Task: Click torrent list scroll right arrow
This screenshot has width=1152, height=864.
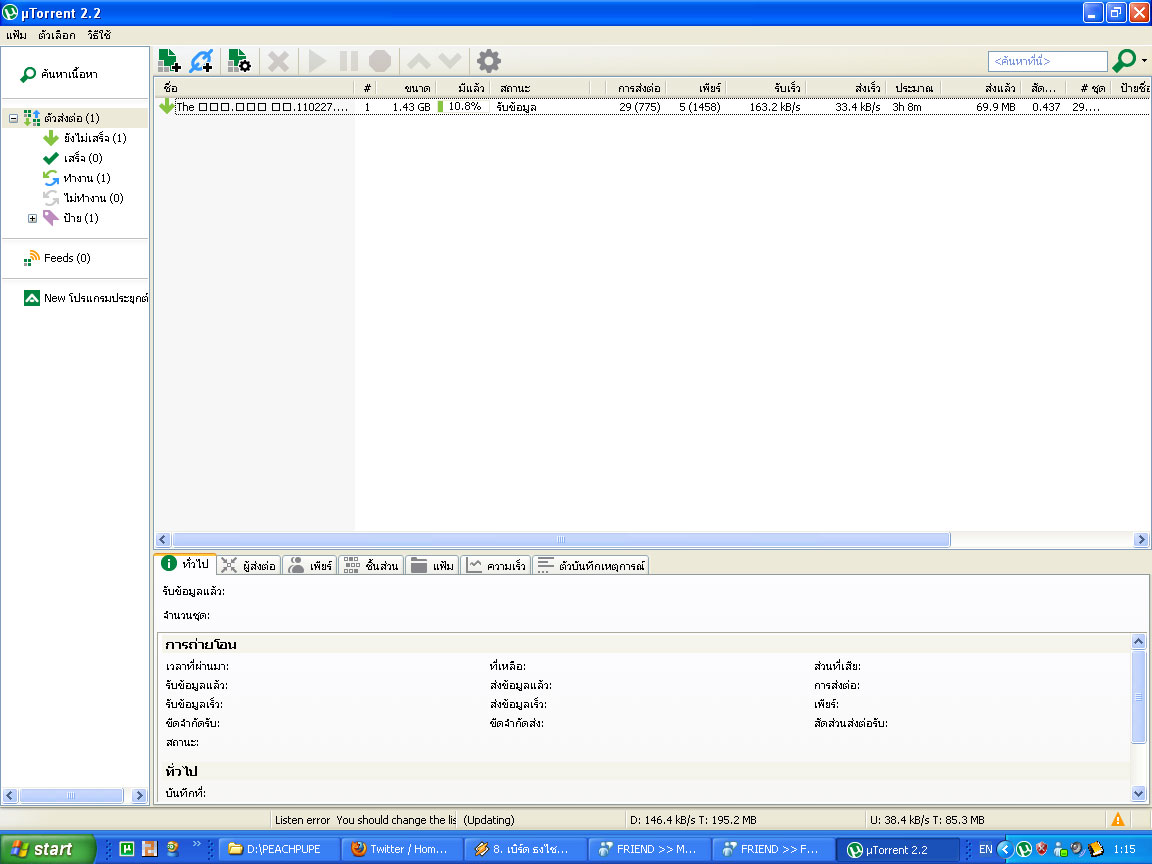Action: pos(1141,539)
